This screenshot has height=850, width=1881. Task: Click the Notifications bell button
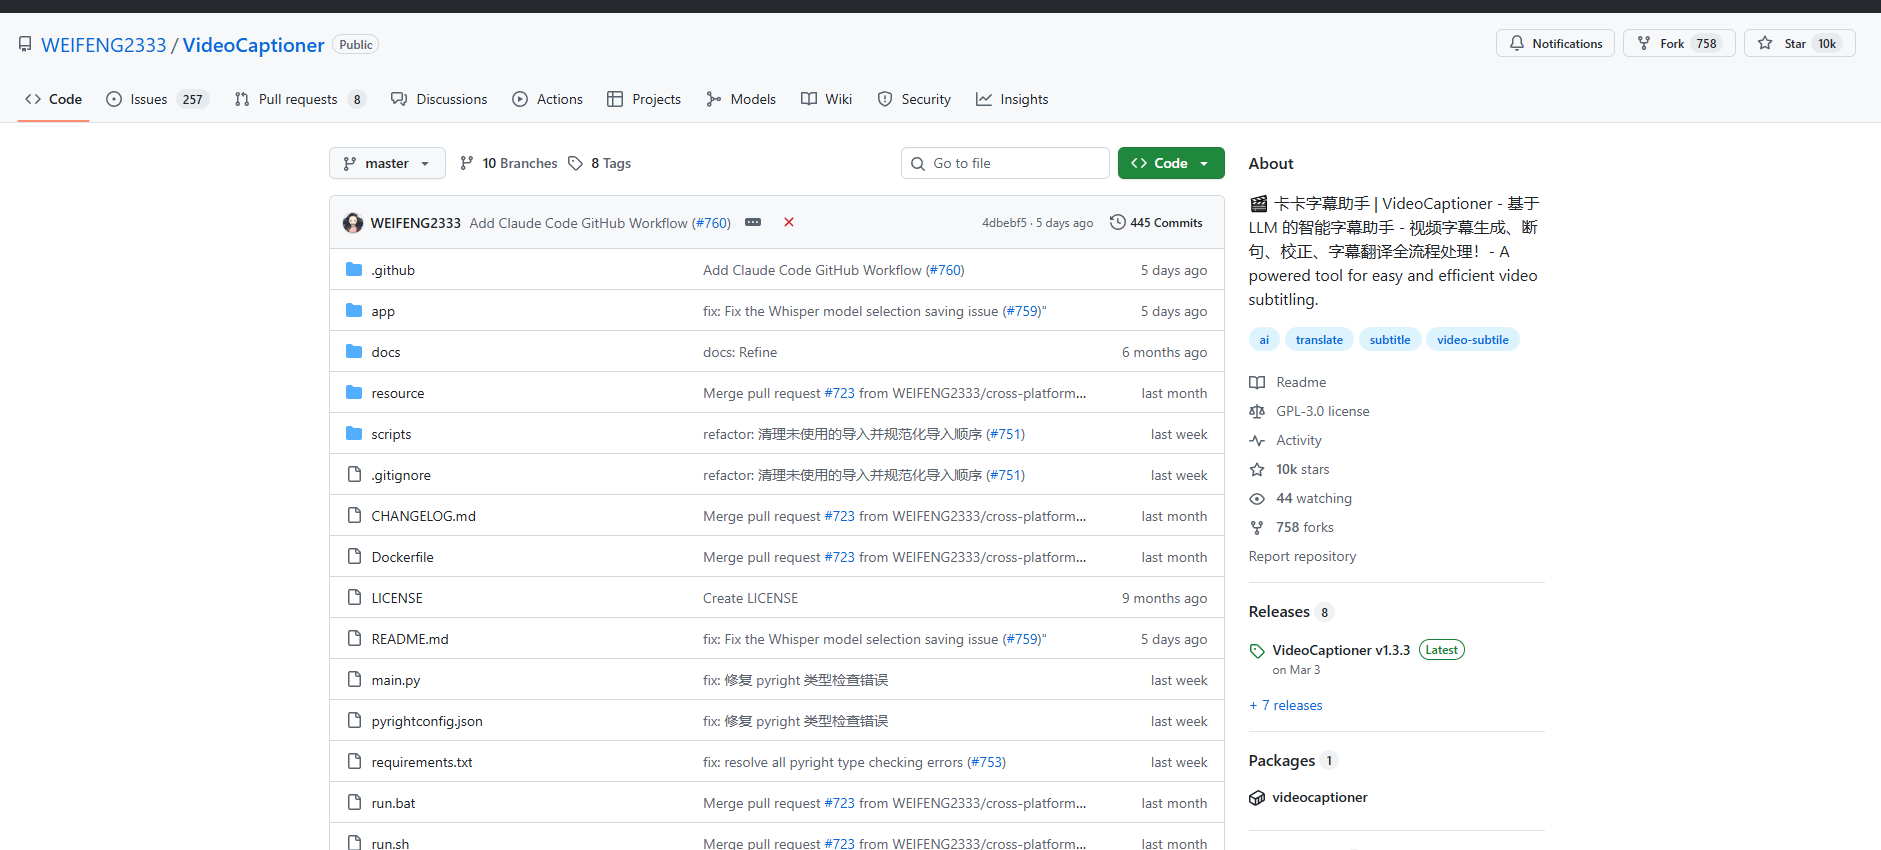[1555, 43]
